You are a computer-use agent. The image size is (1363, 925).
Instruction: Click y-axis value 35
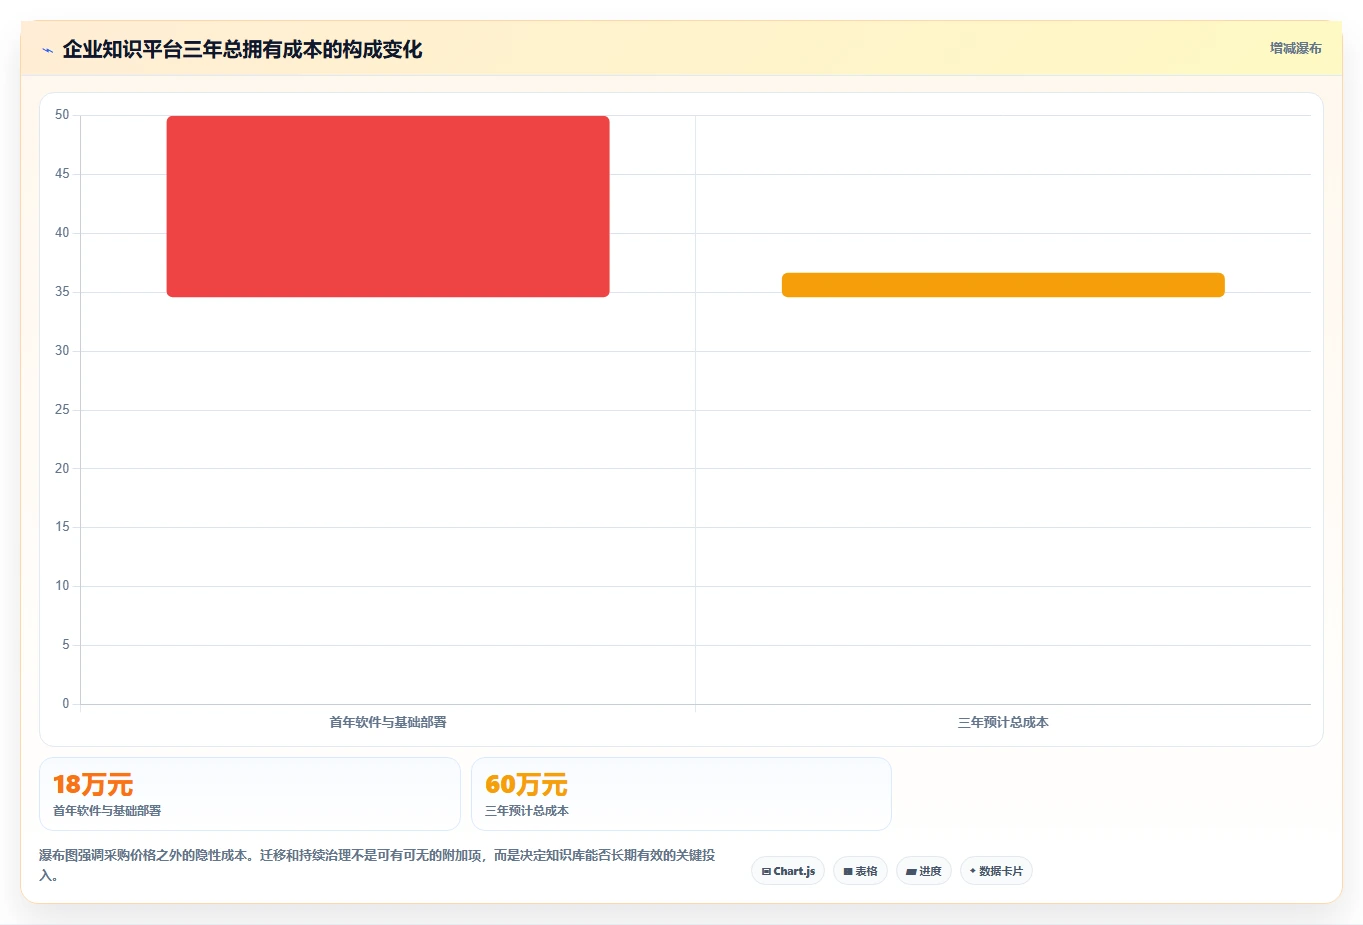62,292
